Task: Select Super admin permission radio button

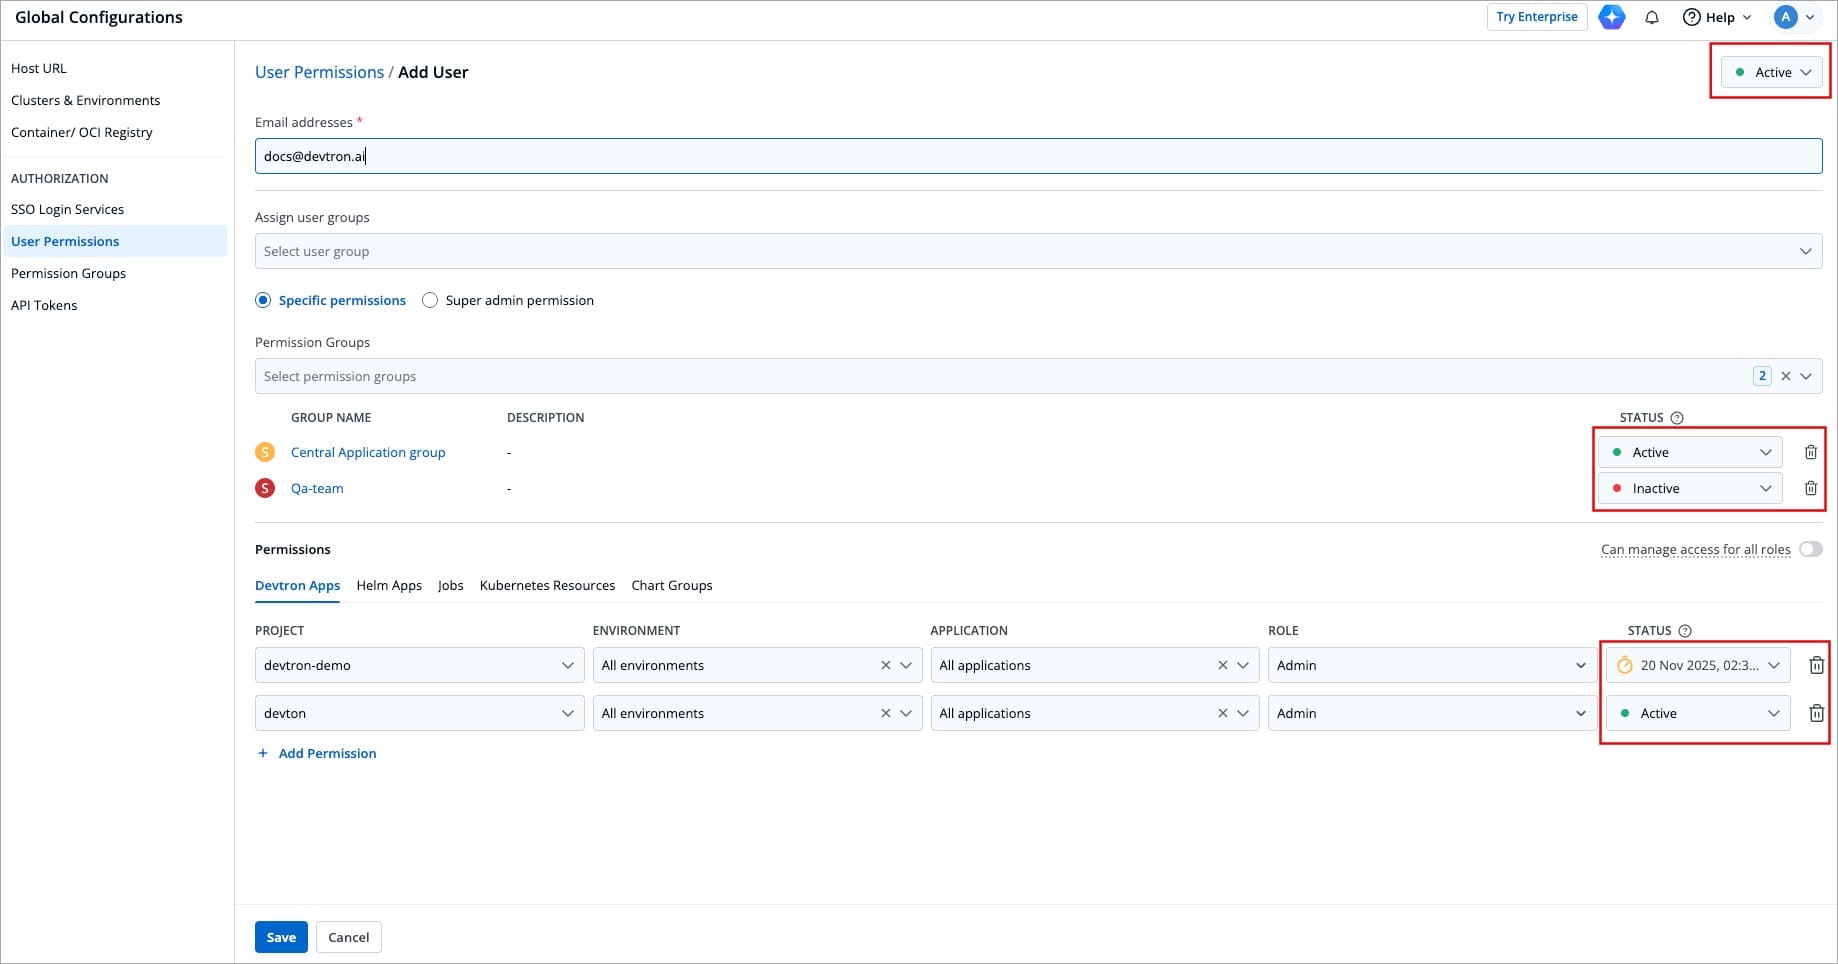Action: point(430,300)
